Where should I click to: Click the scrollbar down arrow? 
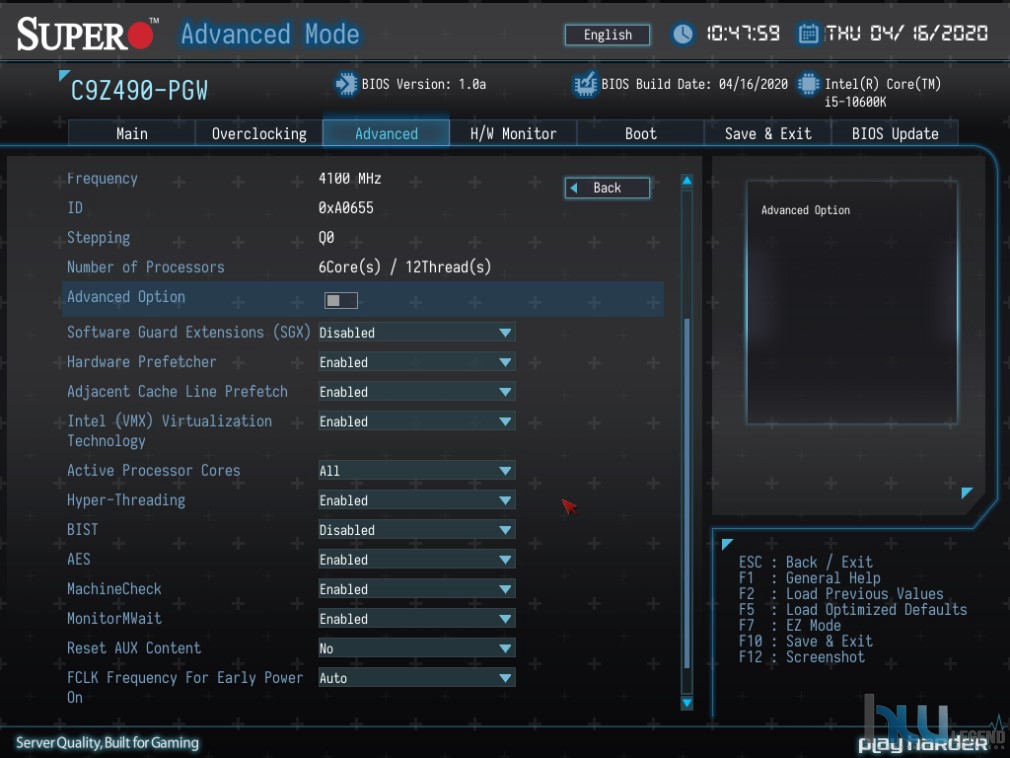687,703
